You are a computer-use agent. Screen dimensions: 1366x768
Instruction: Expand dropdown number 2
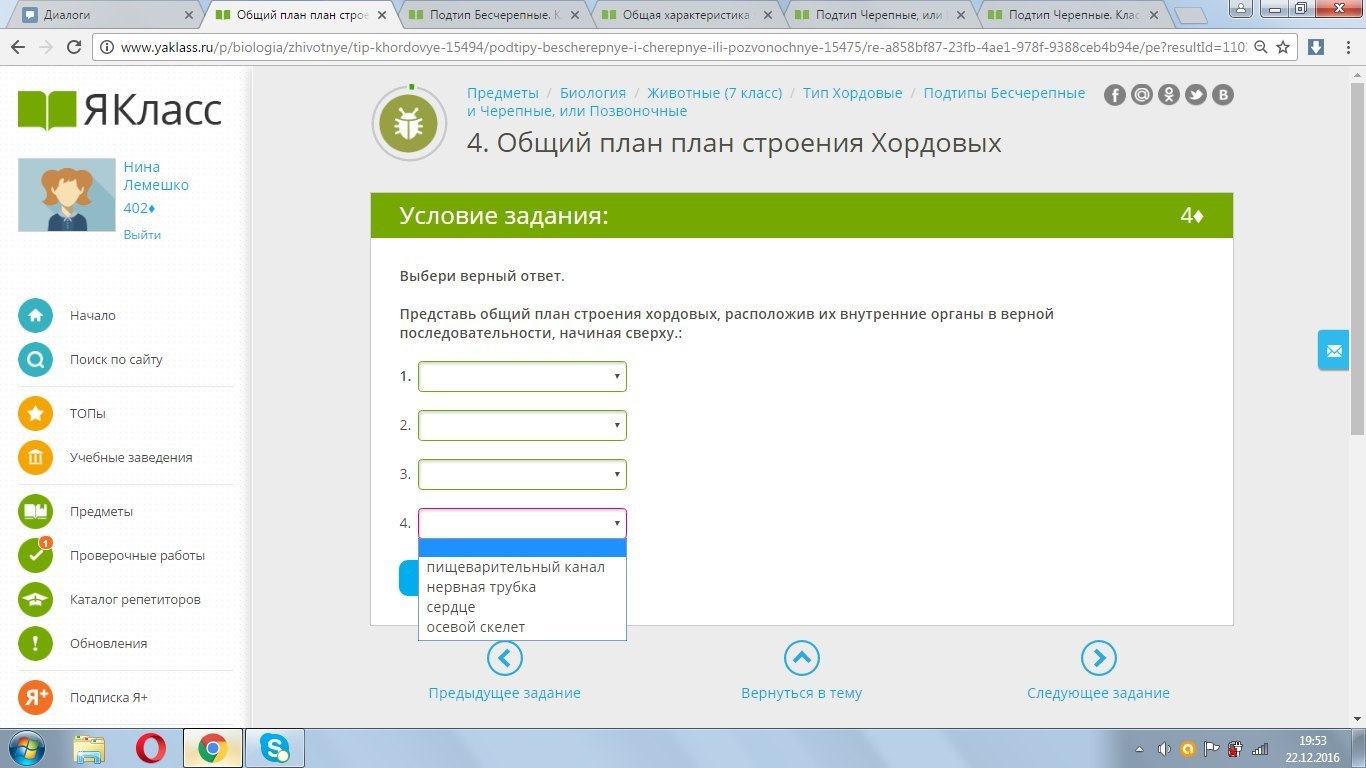click(522, 426)
